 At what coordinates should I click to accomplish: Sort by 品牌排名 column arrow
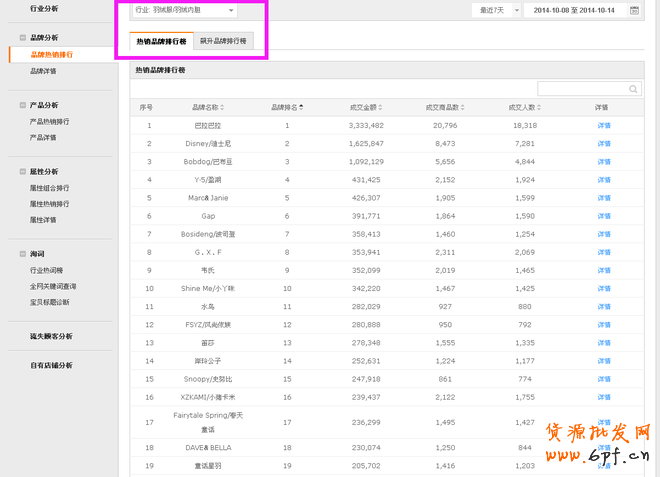pos(301,107)
